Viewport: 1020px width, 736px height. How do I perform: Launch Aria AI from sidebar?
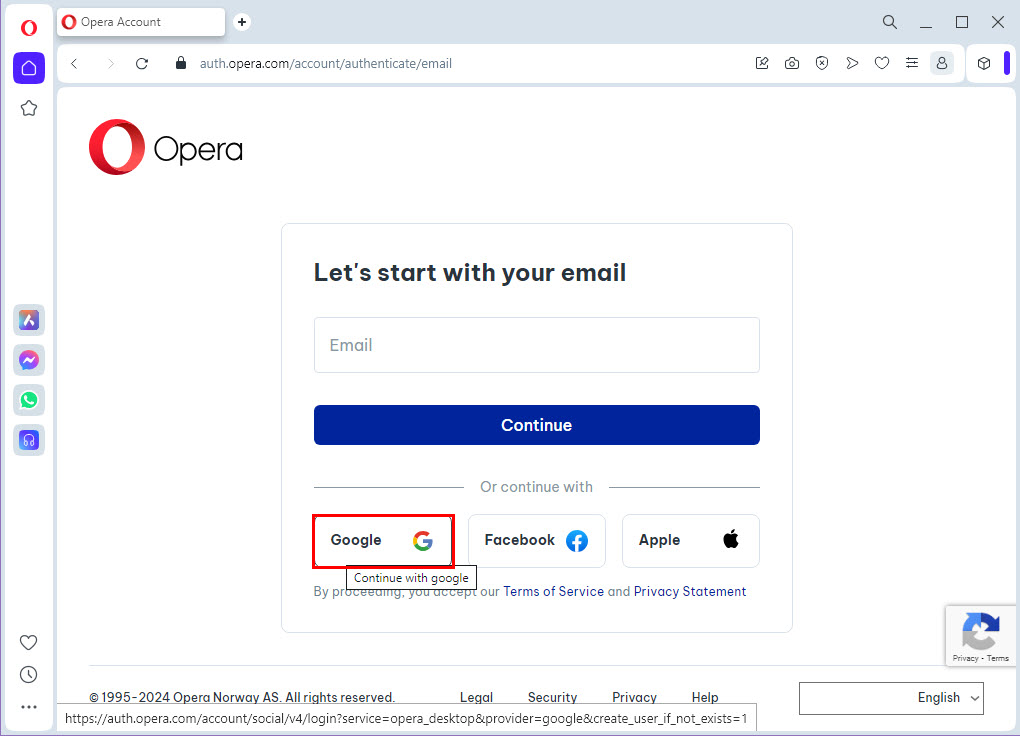29,320
